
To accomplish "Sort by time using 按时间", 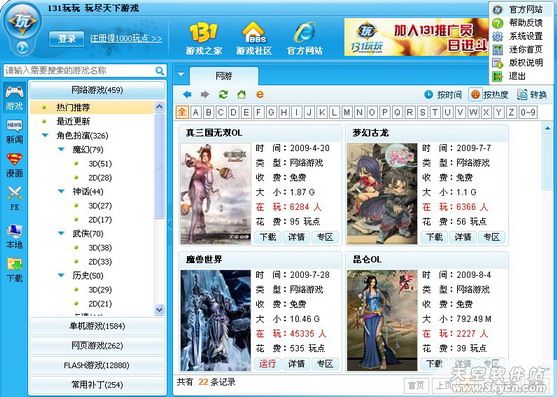I will (x=443, y=95).
